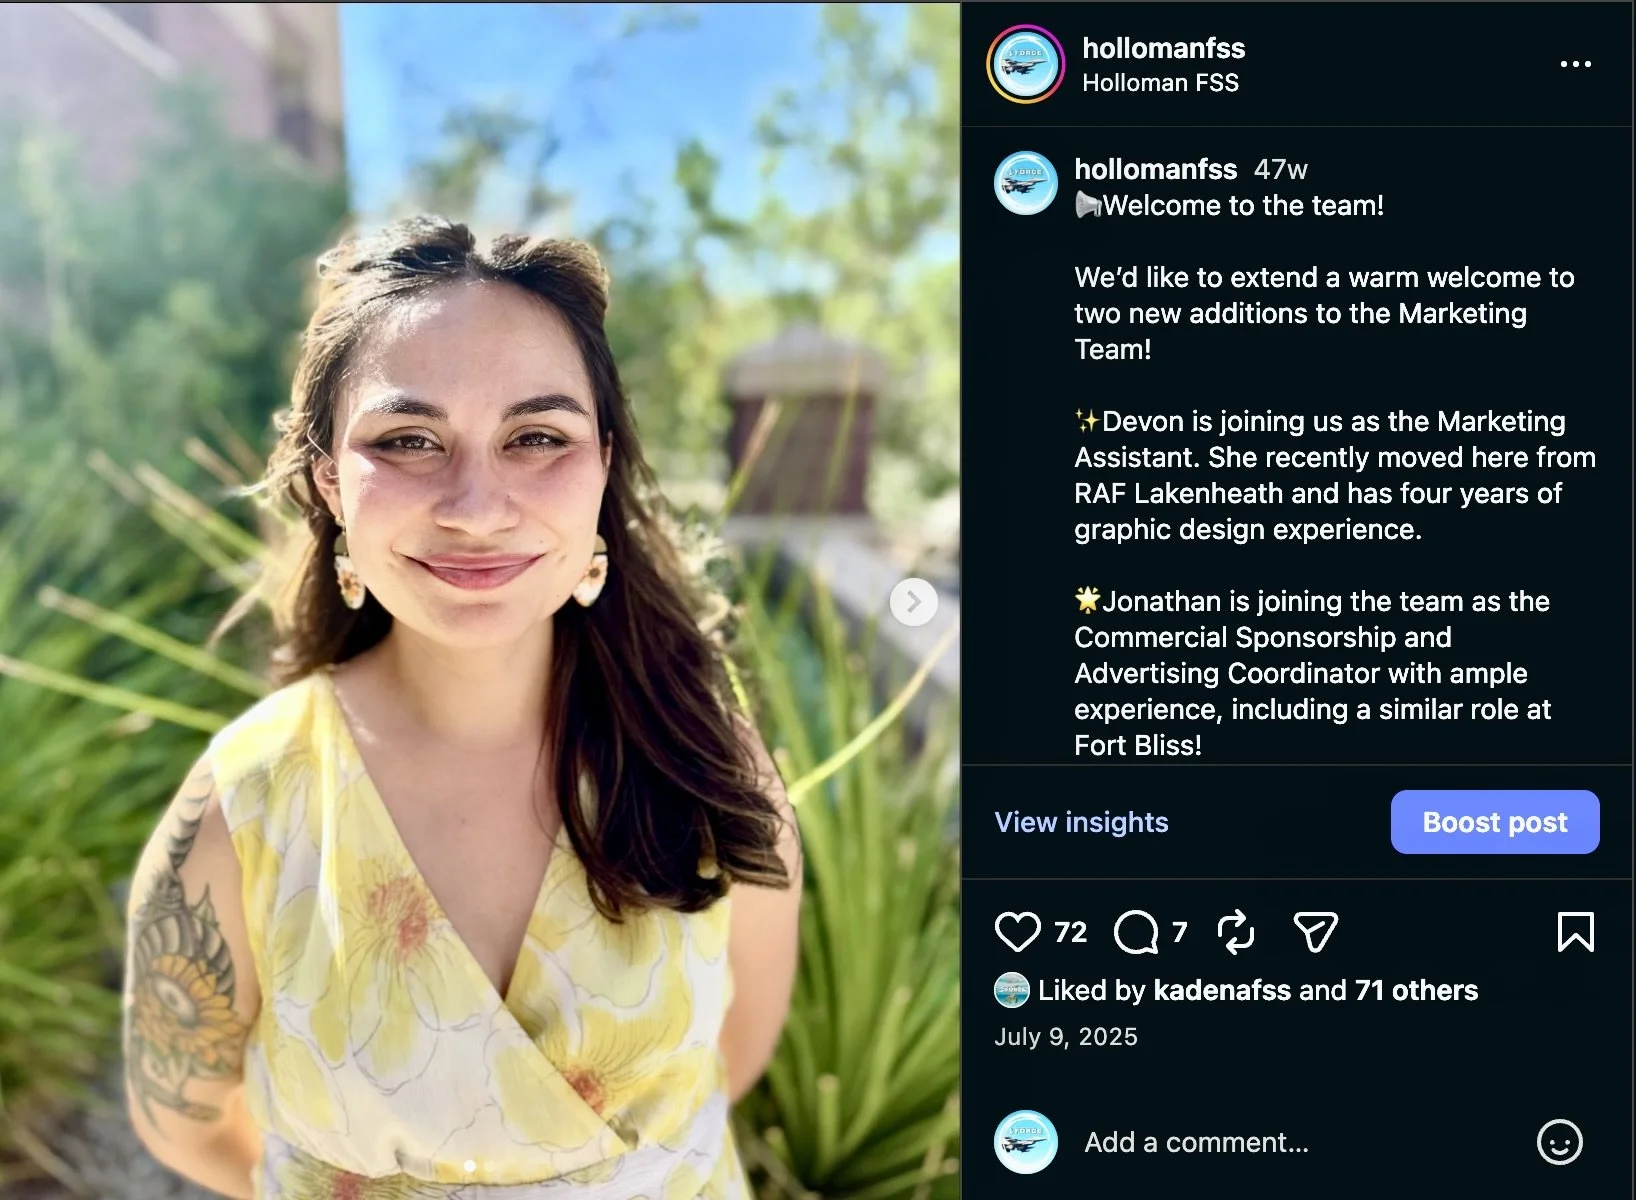Click the small kadenafss avatar near likes
Image resolution: width=1636 pixels, height=1200 pixels.
(1012, 990)
